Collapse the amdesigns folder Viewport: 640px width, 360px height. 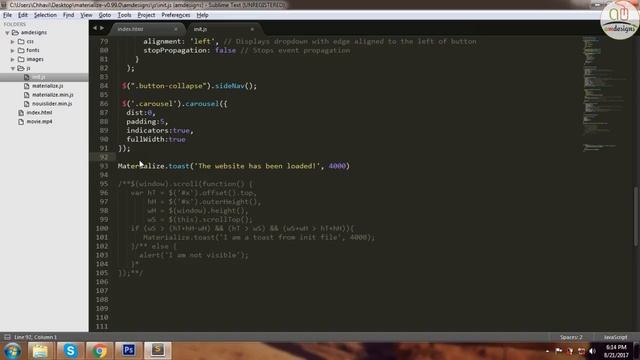7,33
